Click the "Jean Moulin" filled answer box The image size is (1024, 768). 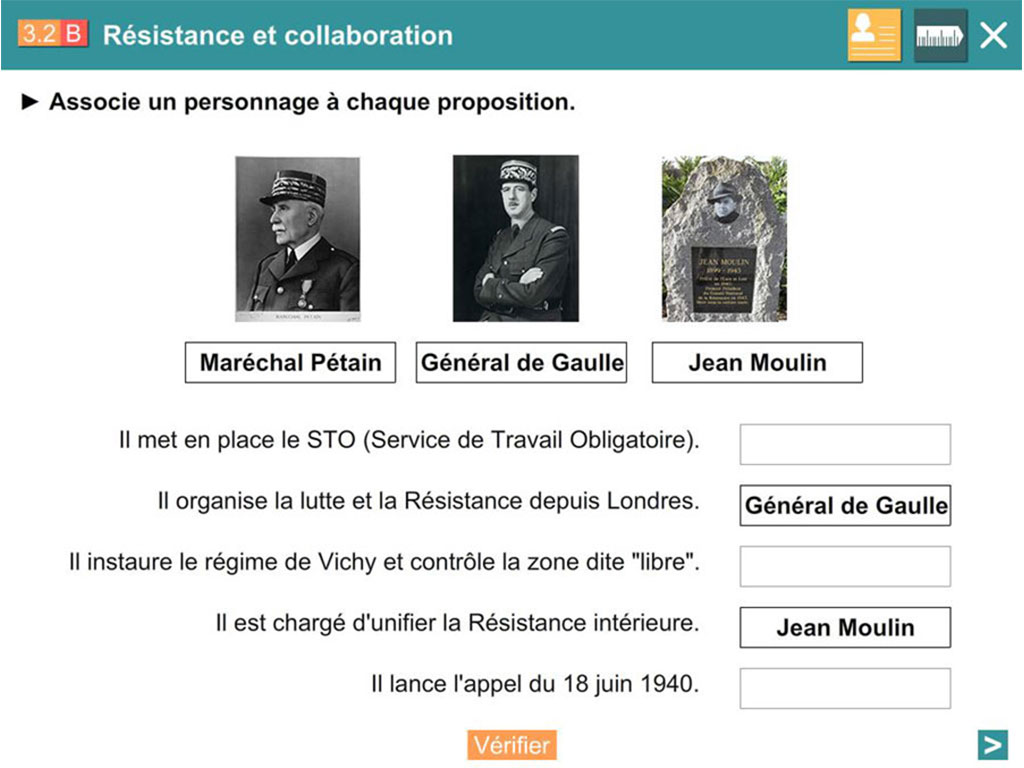pos(844,628)
